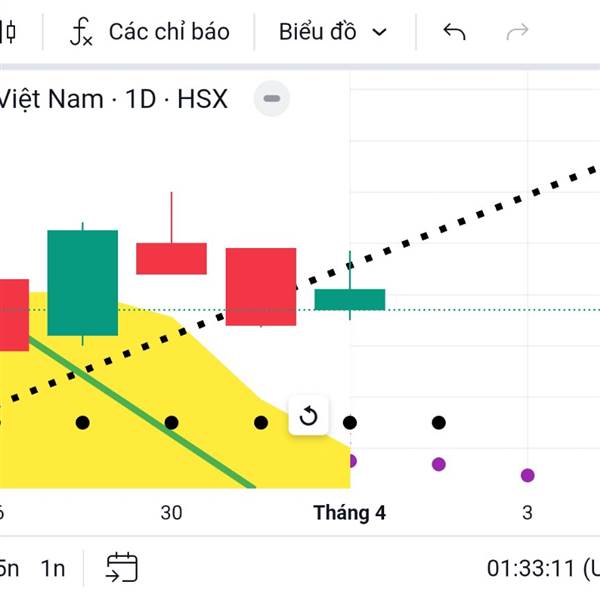The width and height of the screenshot is (600, 600).
Task: Select the 1n time range
Action: tap(53, 568)
